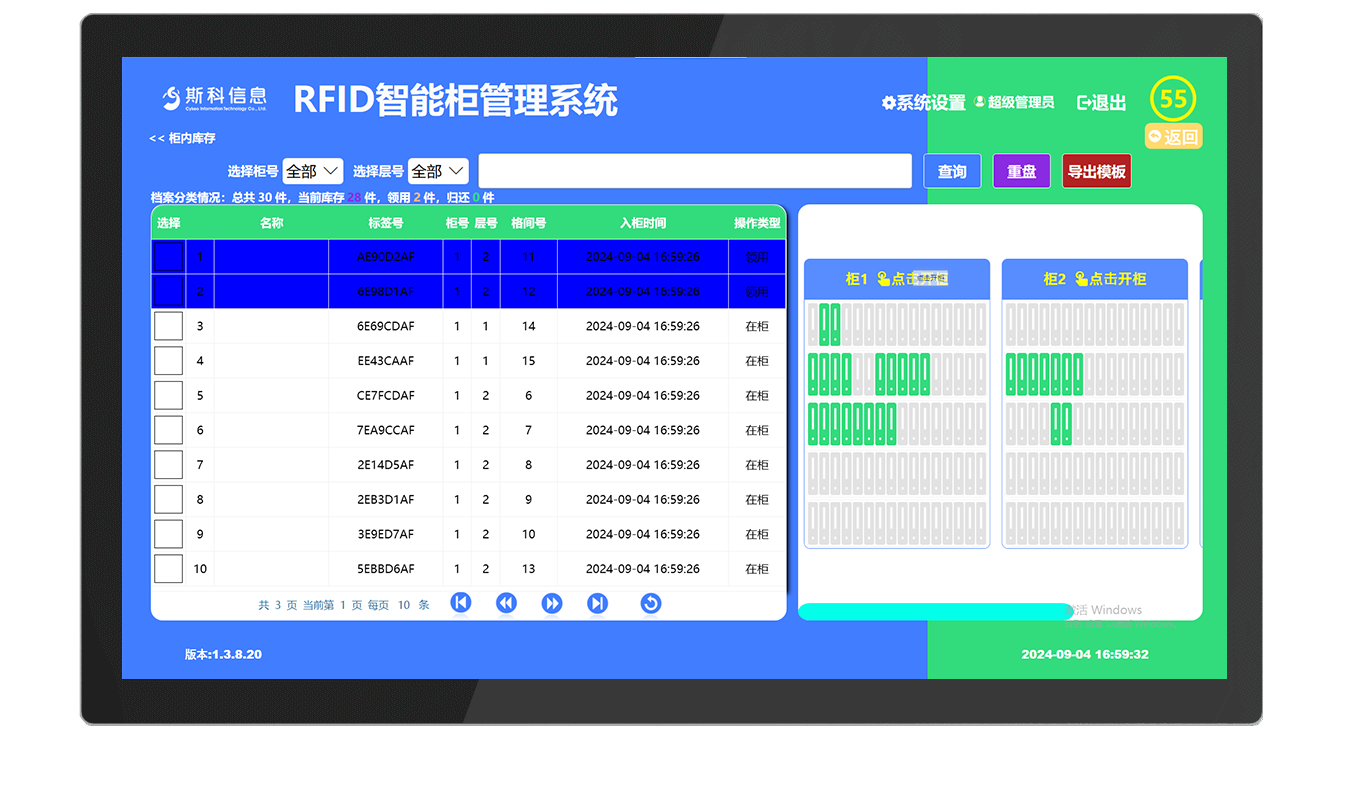
Task: Refresh the list with circular reload icon
Action: [x=651, y=603]
